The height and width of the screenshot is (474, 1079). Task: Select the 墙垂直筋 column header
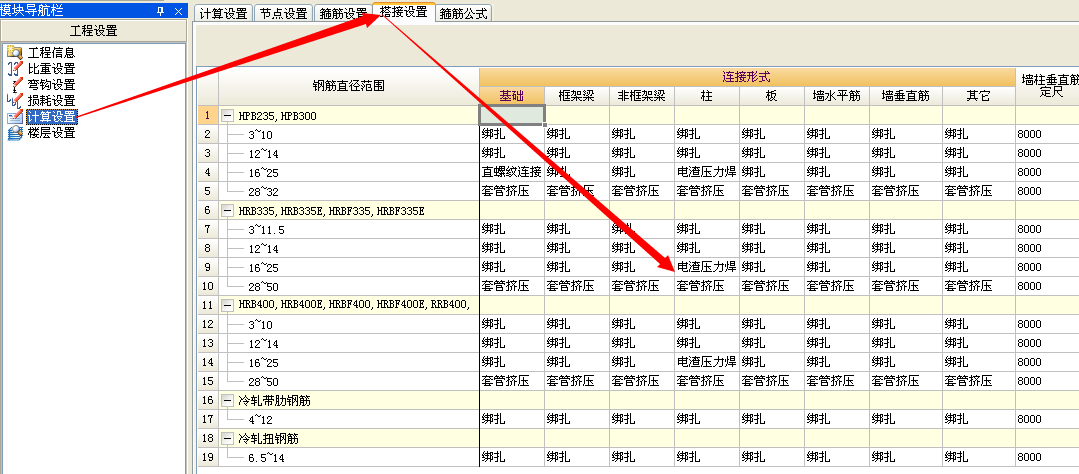(906, 96)
